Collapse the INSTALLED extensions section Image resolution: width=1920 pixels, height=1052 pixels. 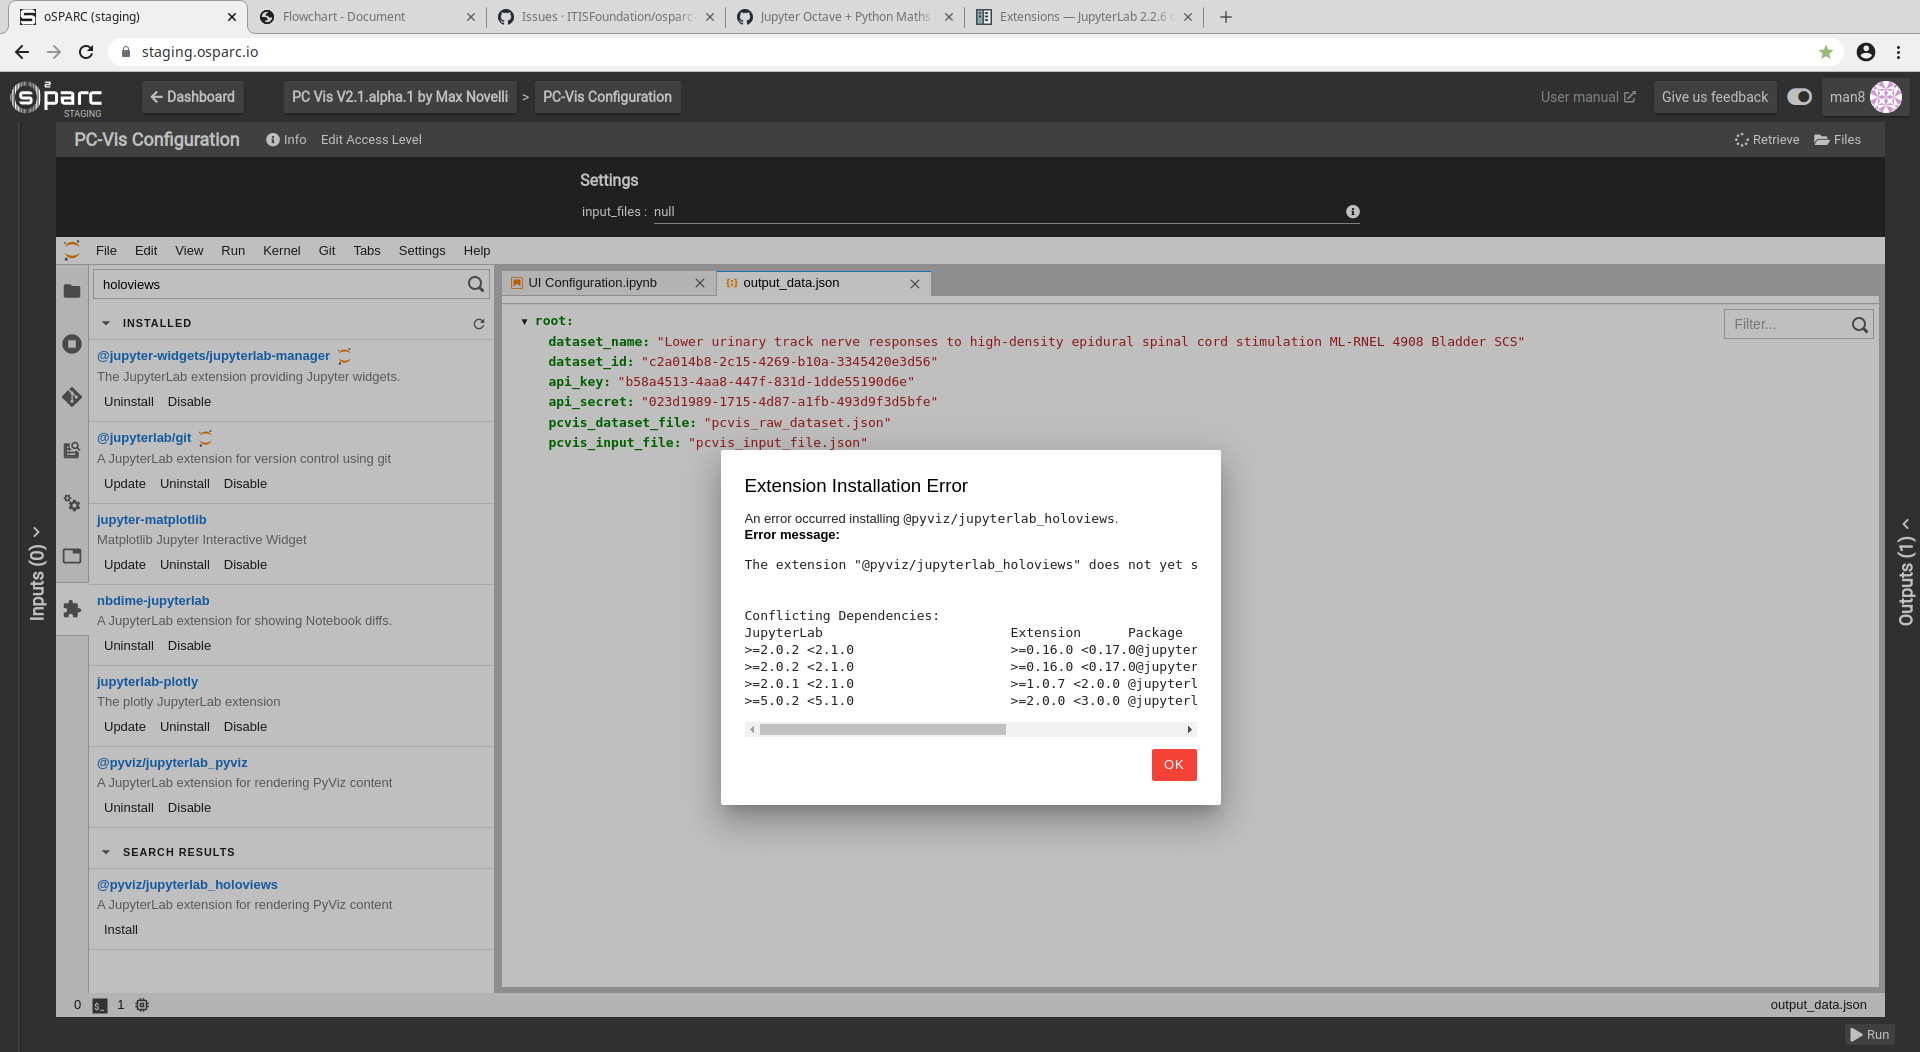107,322
